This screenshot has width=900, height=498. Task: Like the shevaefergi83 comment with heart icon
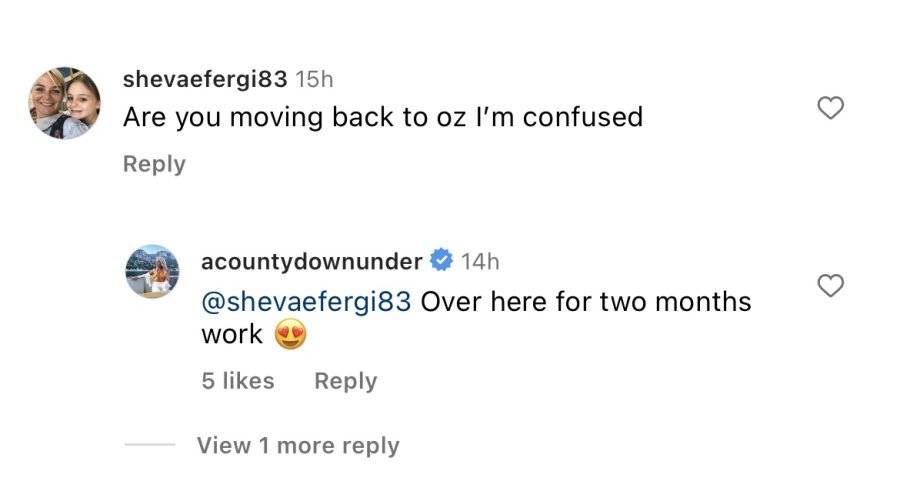click(x=831, y=108)
